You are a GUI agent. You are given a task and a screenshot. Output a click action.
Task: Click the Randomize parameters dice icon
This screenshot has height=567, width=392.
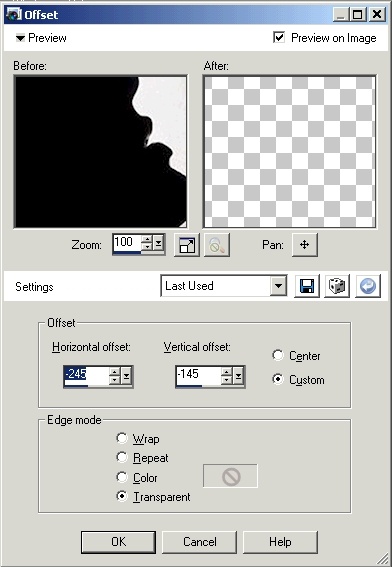click(x=337, y=286)
